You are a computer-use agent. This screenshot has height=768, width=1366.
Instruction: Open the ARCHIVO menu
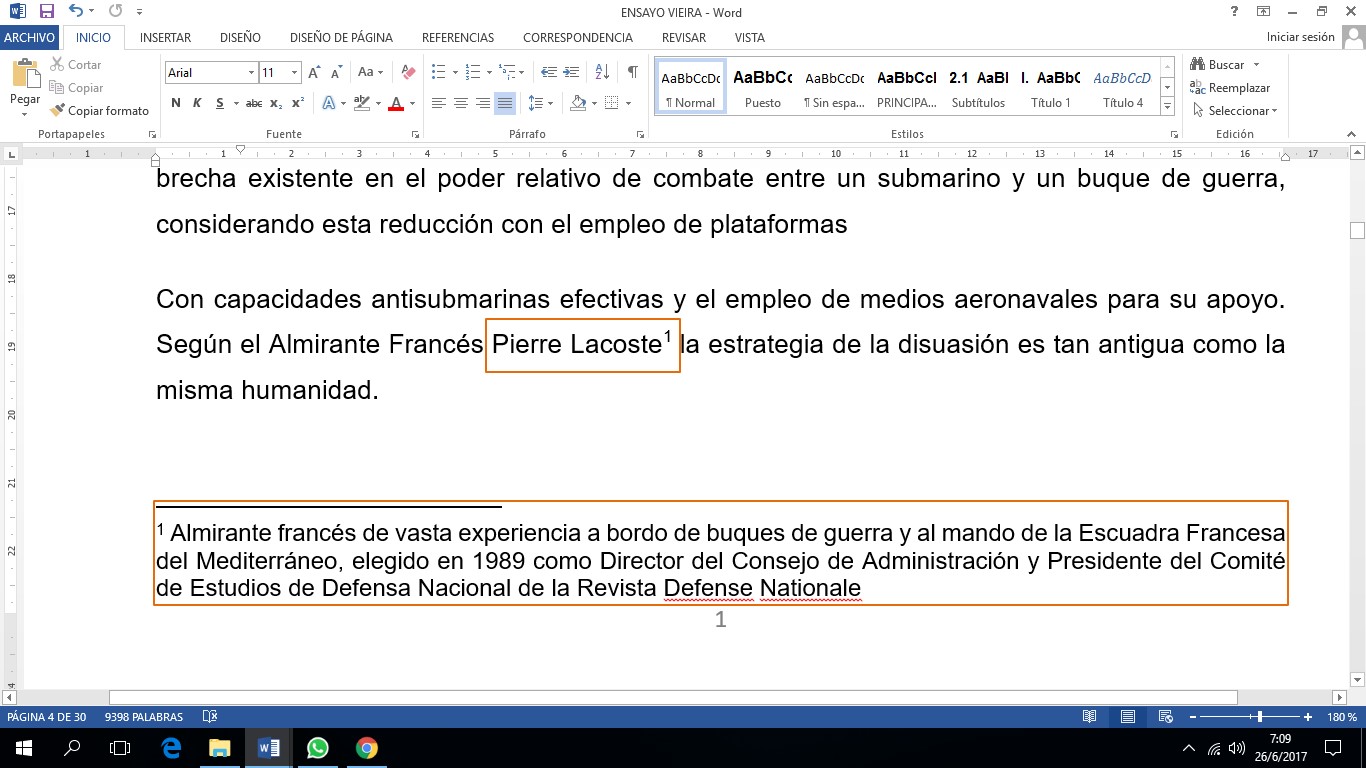pos(30,37)
